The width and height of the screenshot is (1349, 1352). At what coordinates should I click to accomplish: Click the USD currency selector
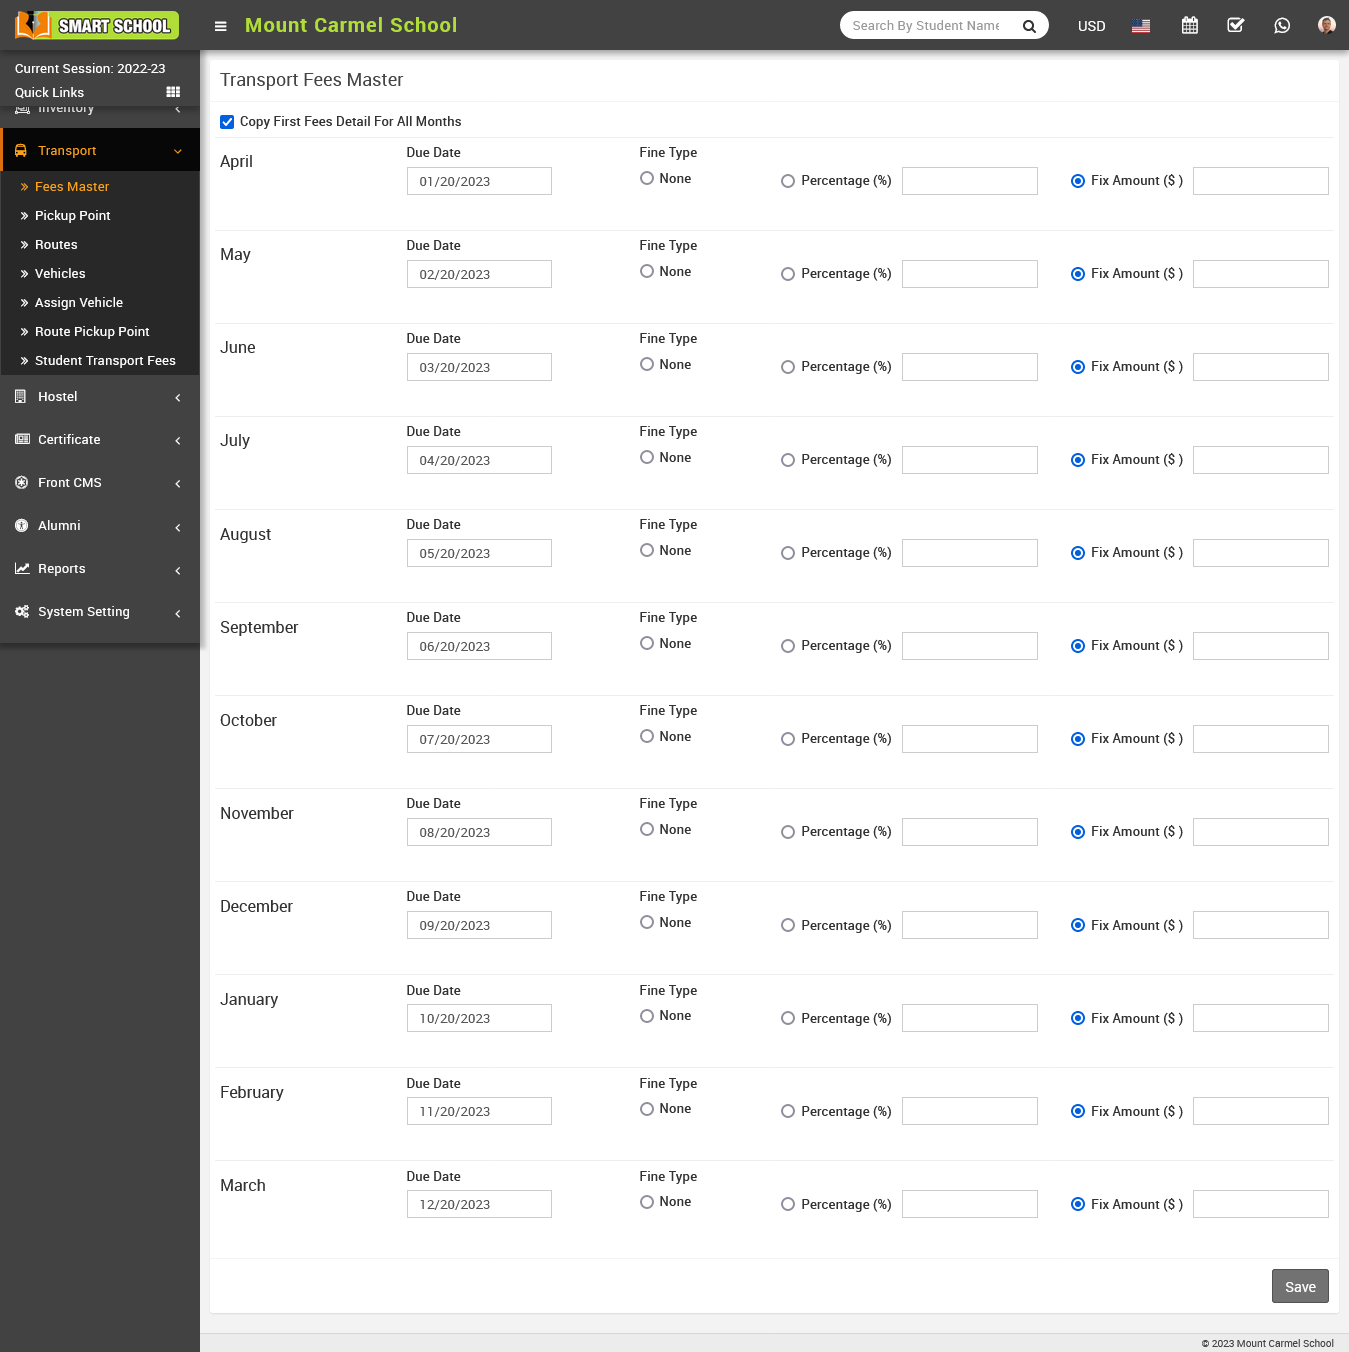tap(1091, 26)
